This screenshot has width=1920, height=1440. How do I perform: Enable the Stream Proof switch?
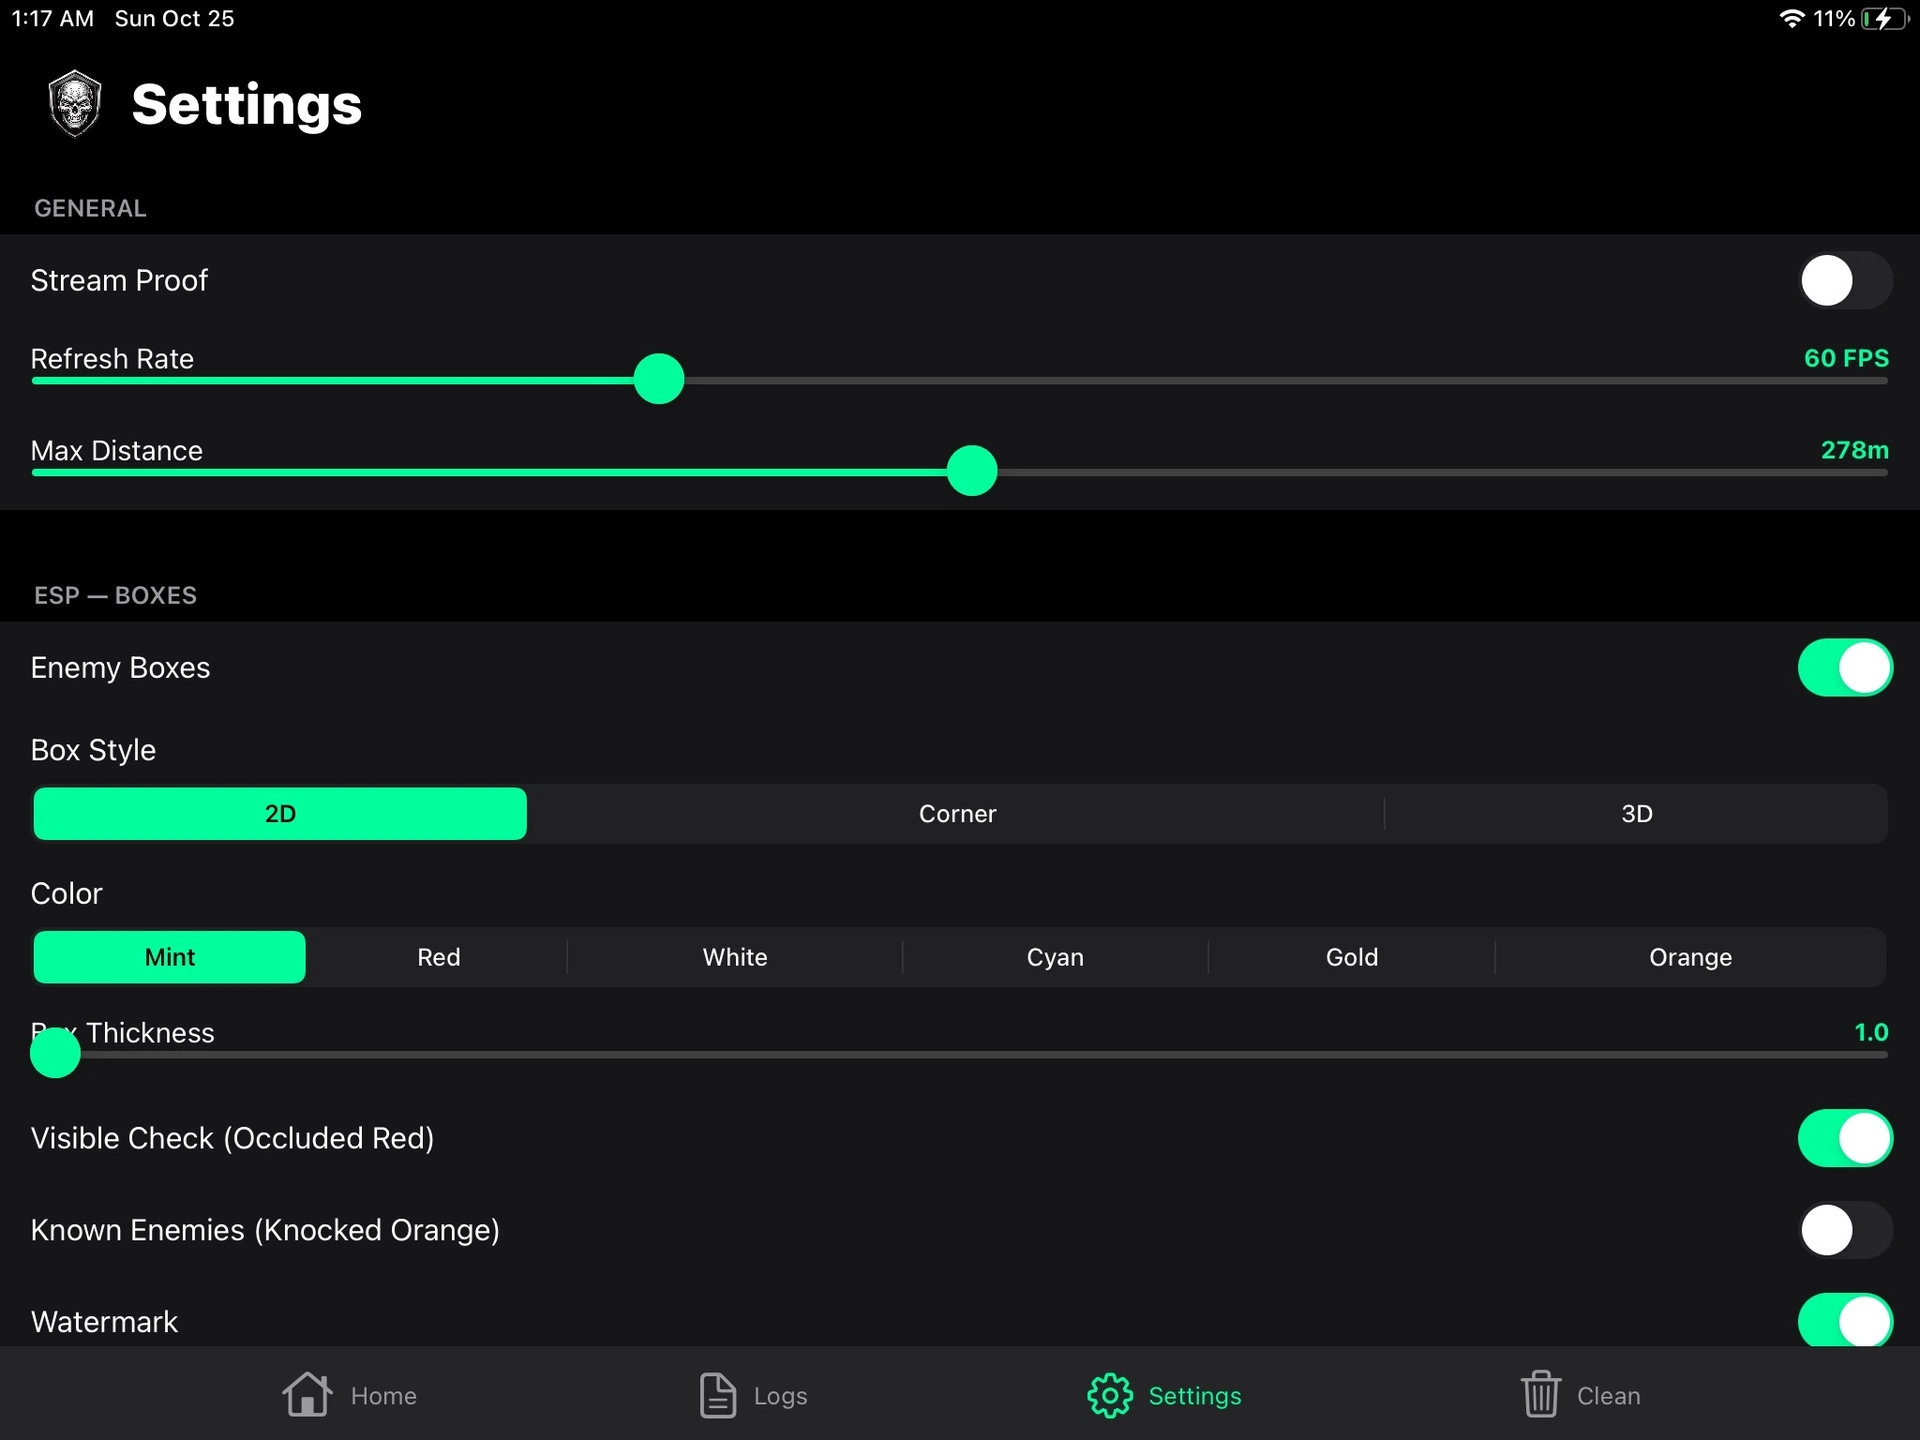click(1845, 280)
